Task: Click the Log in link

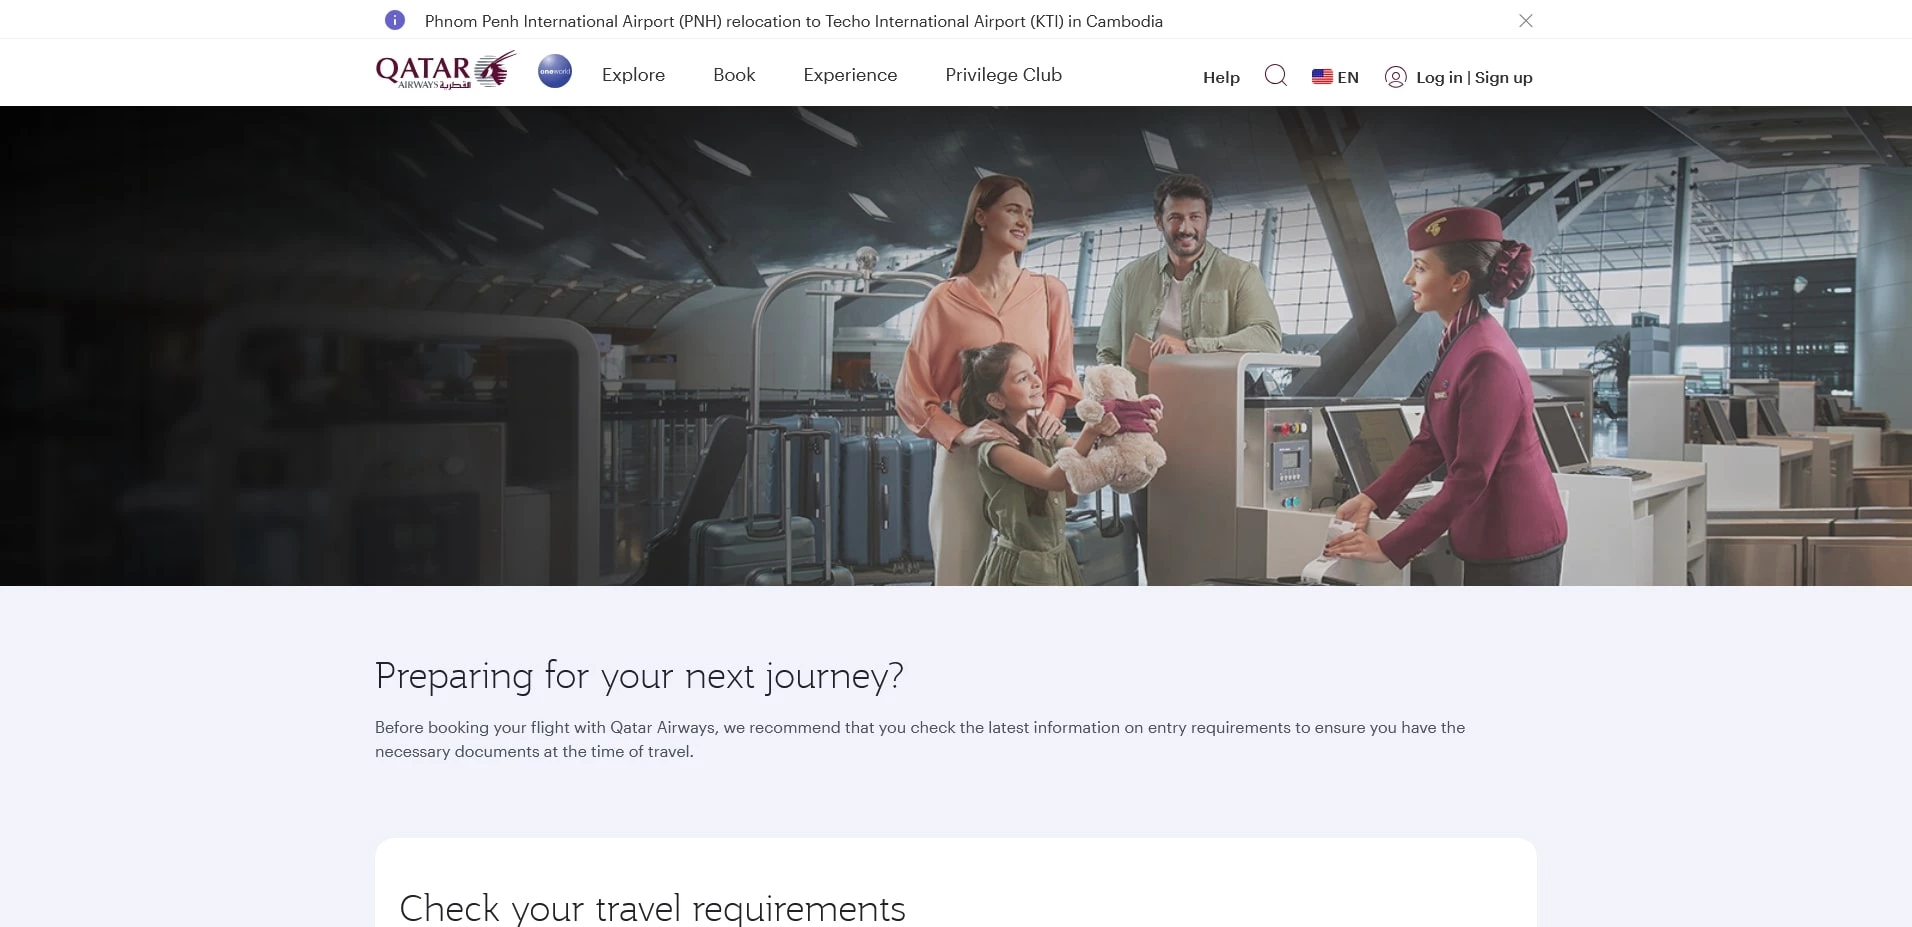Action: coord(1438,77)
